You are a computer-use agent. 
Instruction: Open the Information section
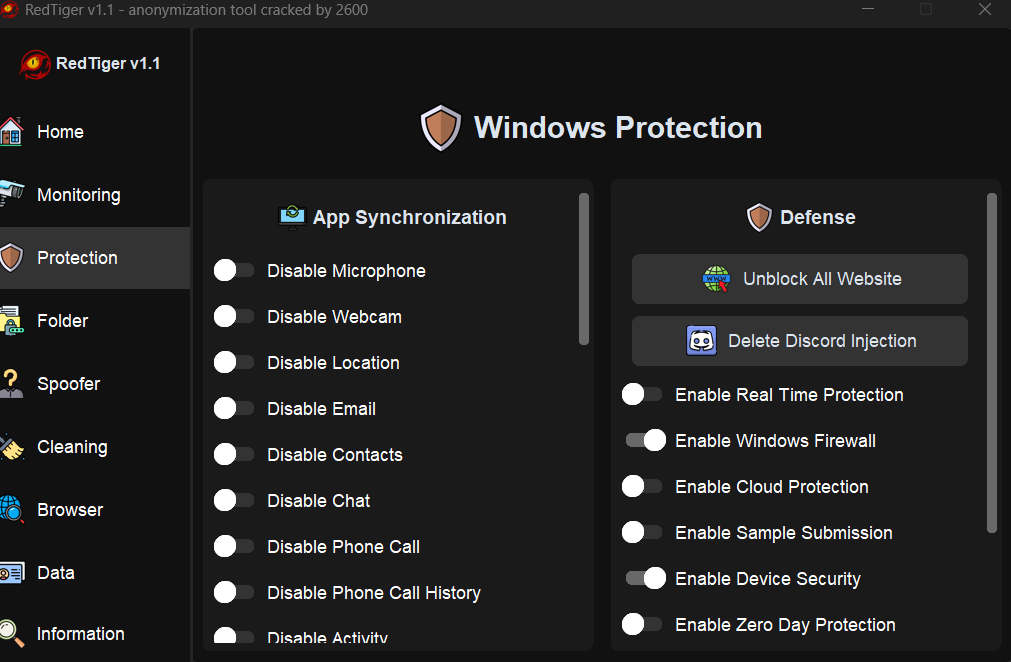[95, 634]
